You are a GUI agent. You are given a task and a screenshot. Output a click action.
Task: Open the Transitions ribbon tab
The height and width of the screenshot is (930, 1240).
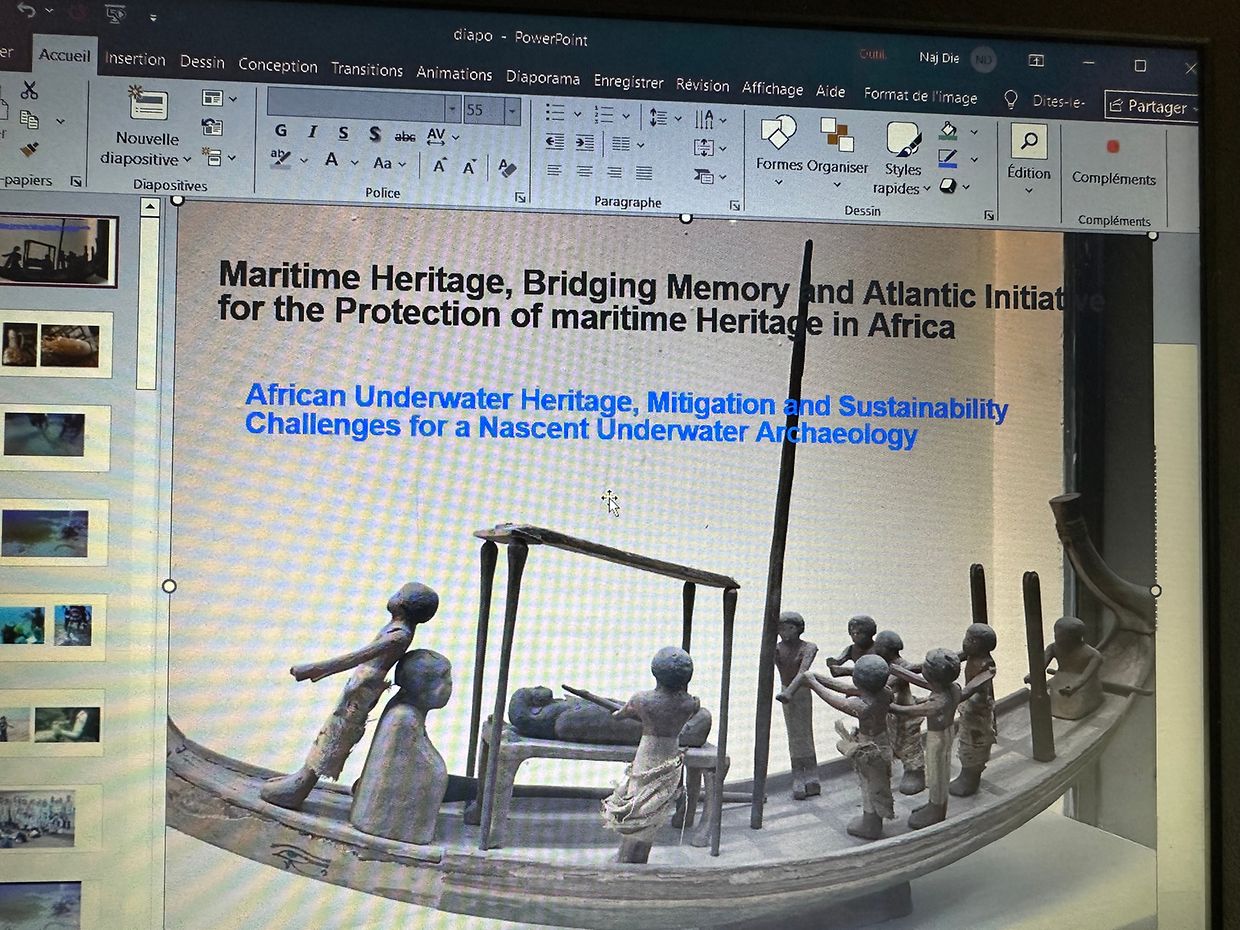[x=367, y=69]
